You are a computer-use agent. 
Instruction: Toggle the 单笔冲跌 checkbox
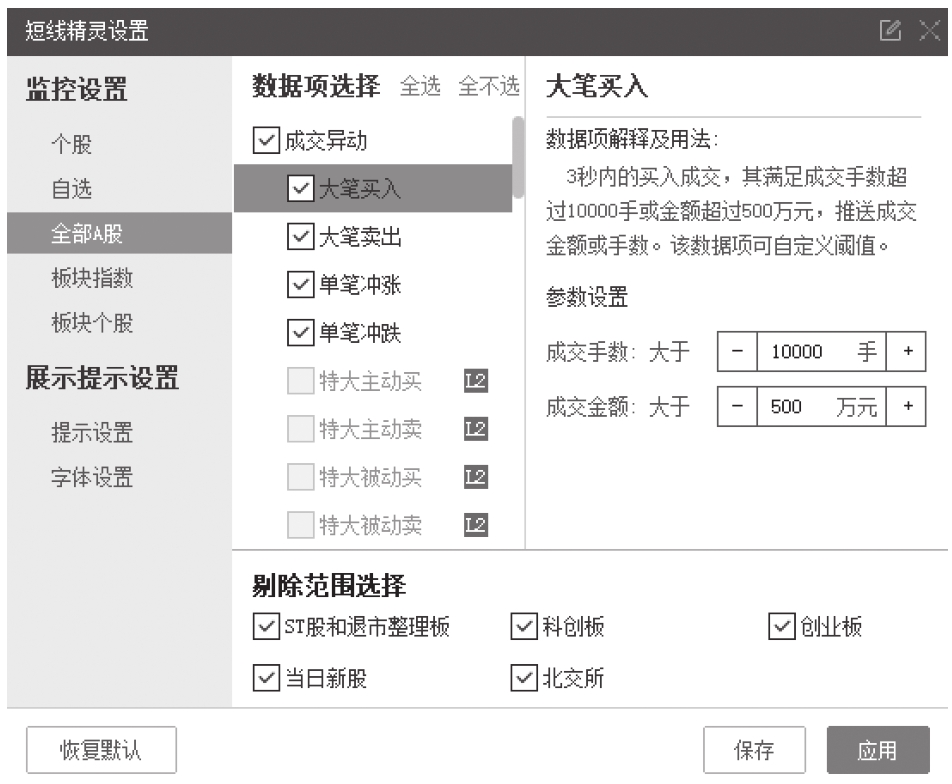(301, 332)
